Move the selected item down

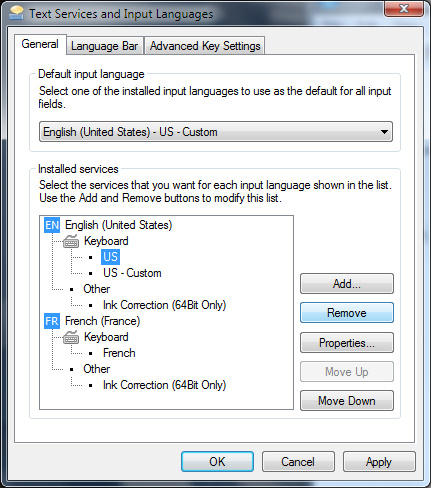[347, 400]
